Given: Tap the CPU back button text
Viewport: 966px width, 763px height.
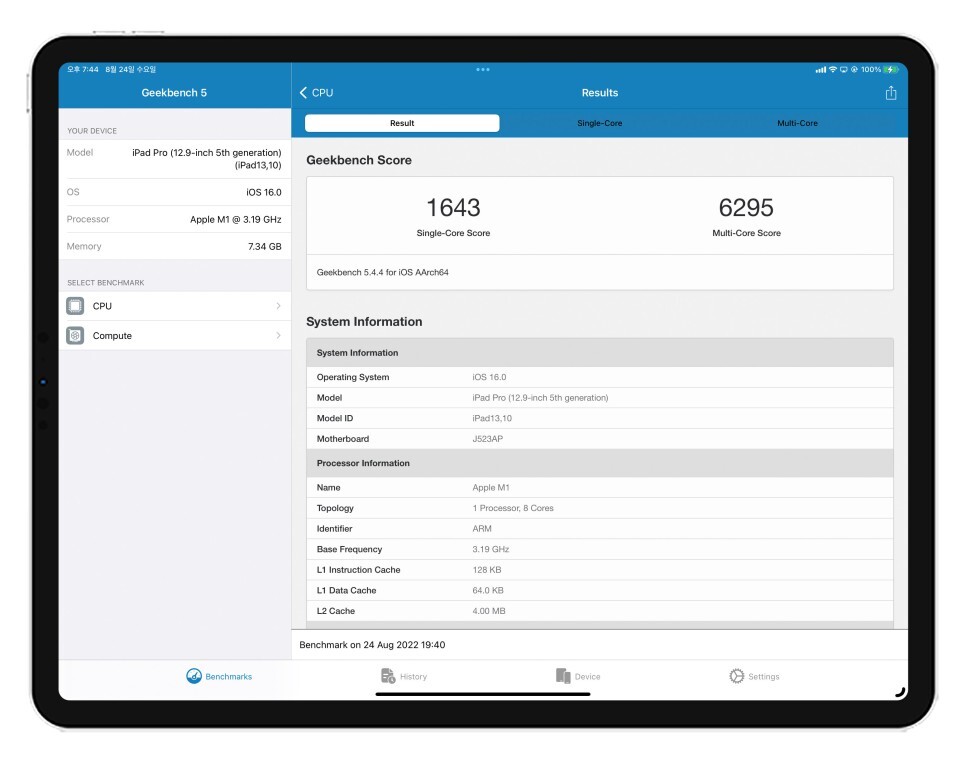Looking at the screenshot, I should coord(322,92).
